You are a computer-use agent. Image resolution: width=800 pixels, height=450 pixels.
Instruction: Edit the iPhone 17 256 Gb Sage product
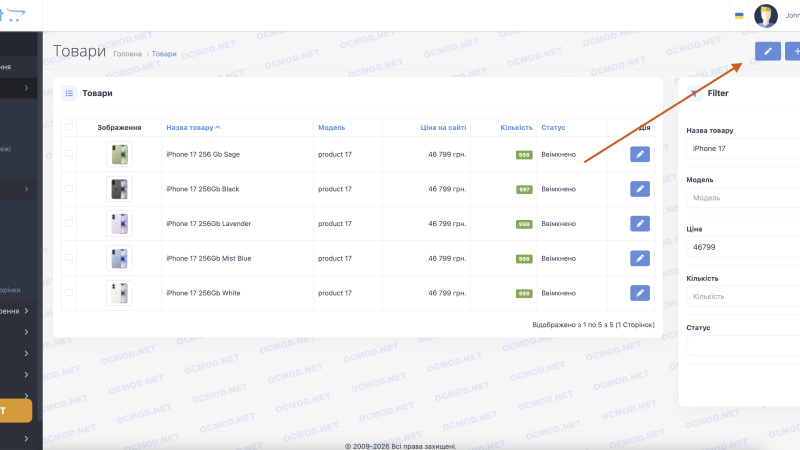coord(640,154)
